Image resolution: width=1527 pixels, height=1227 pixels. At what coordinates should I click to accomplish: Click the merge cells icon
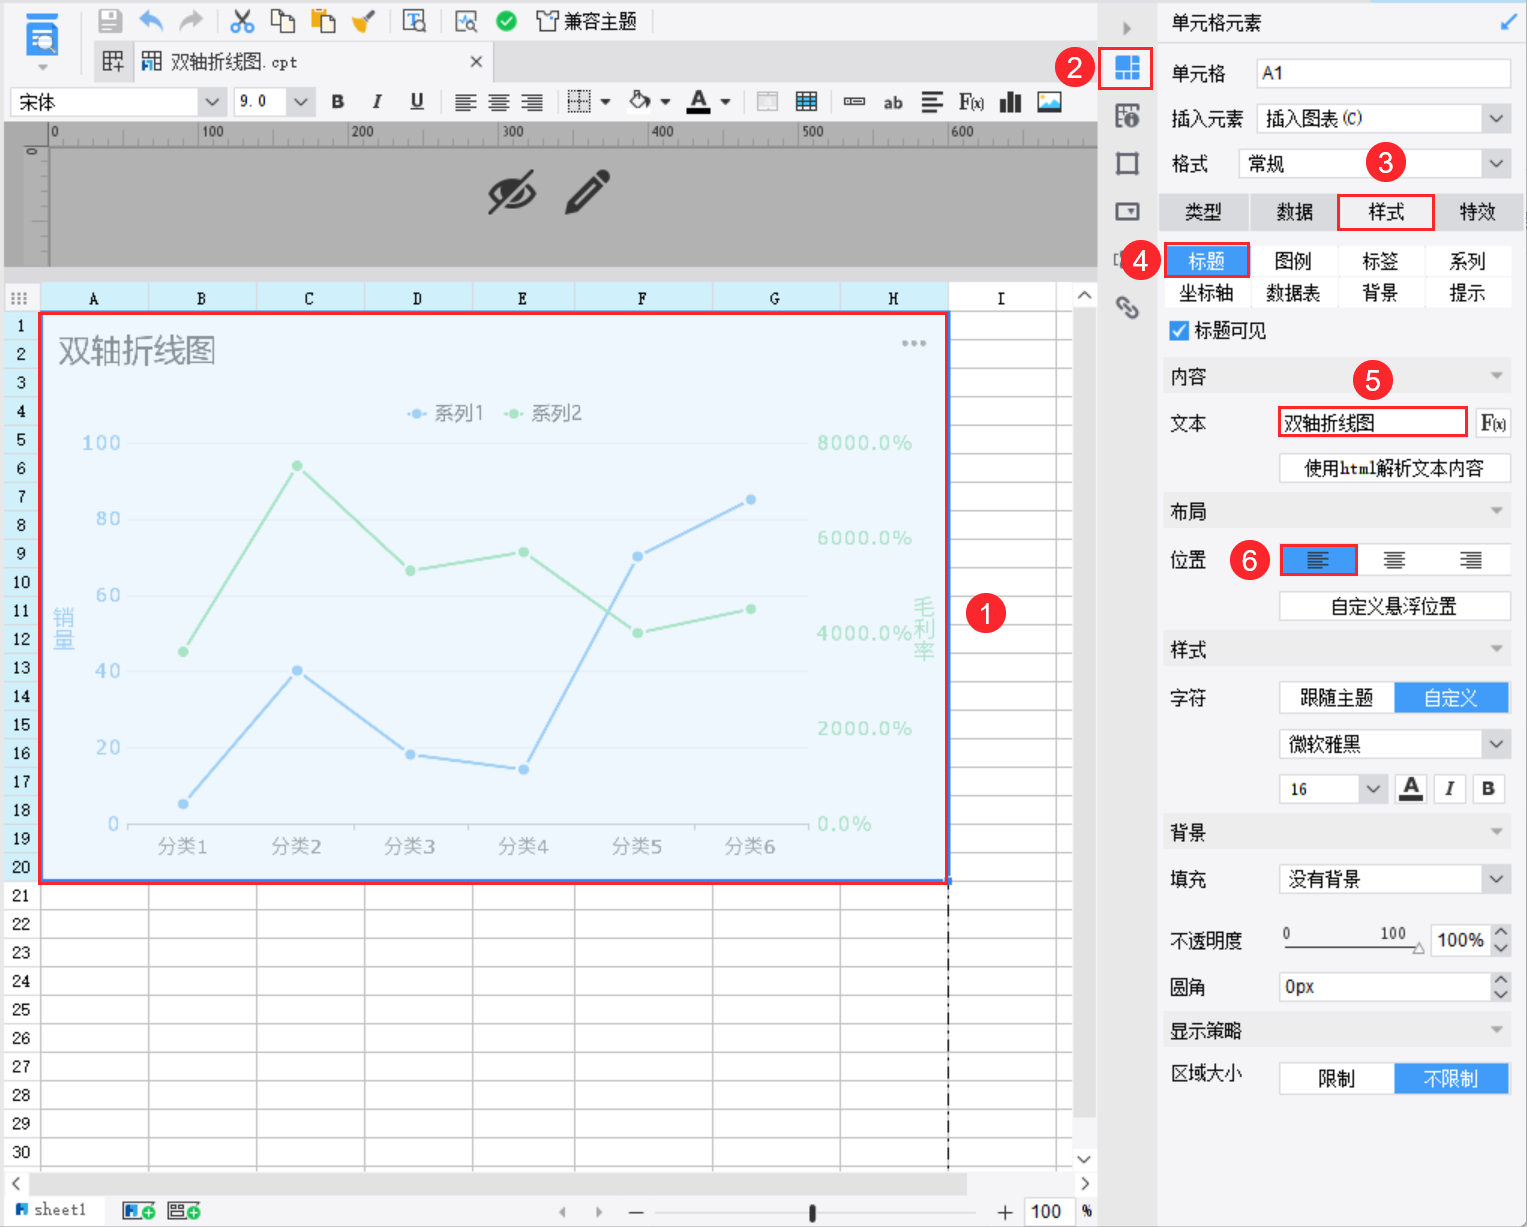click(767, 102)
